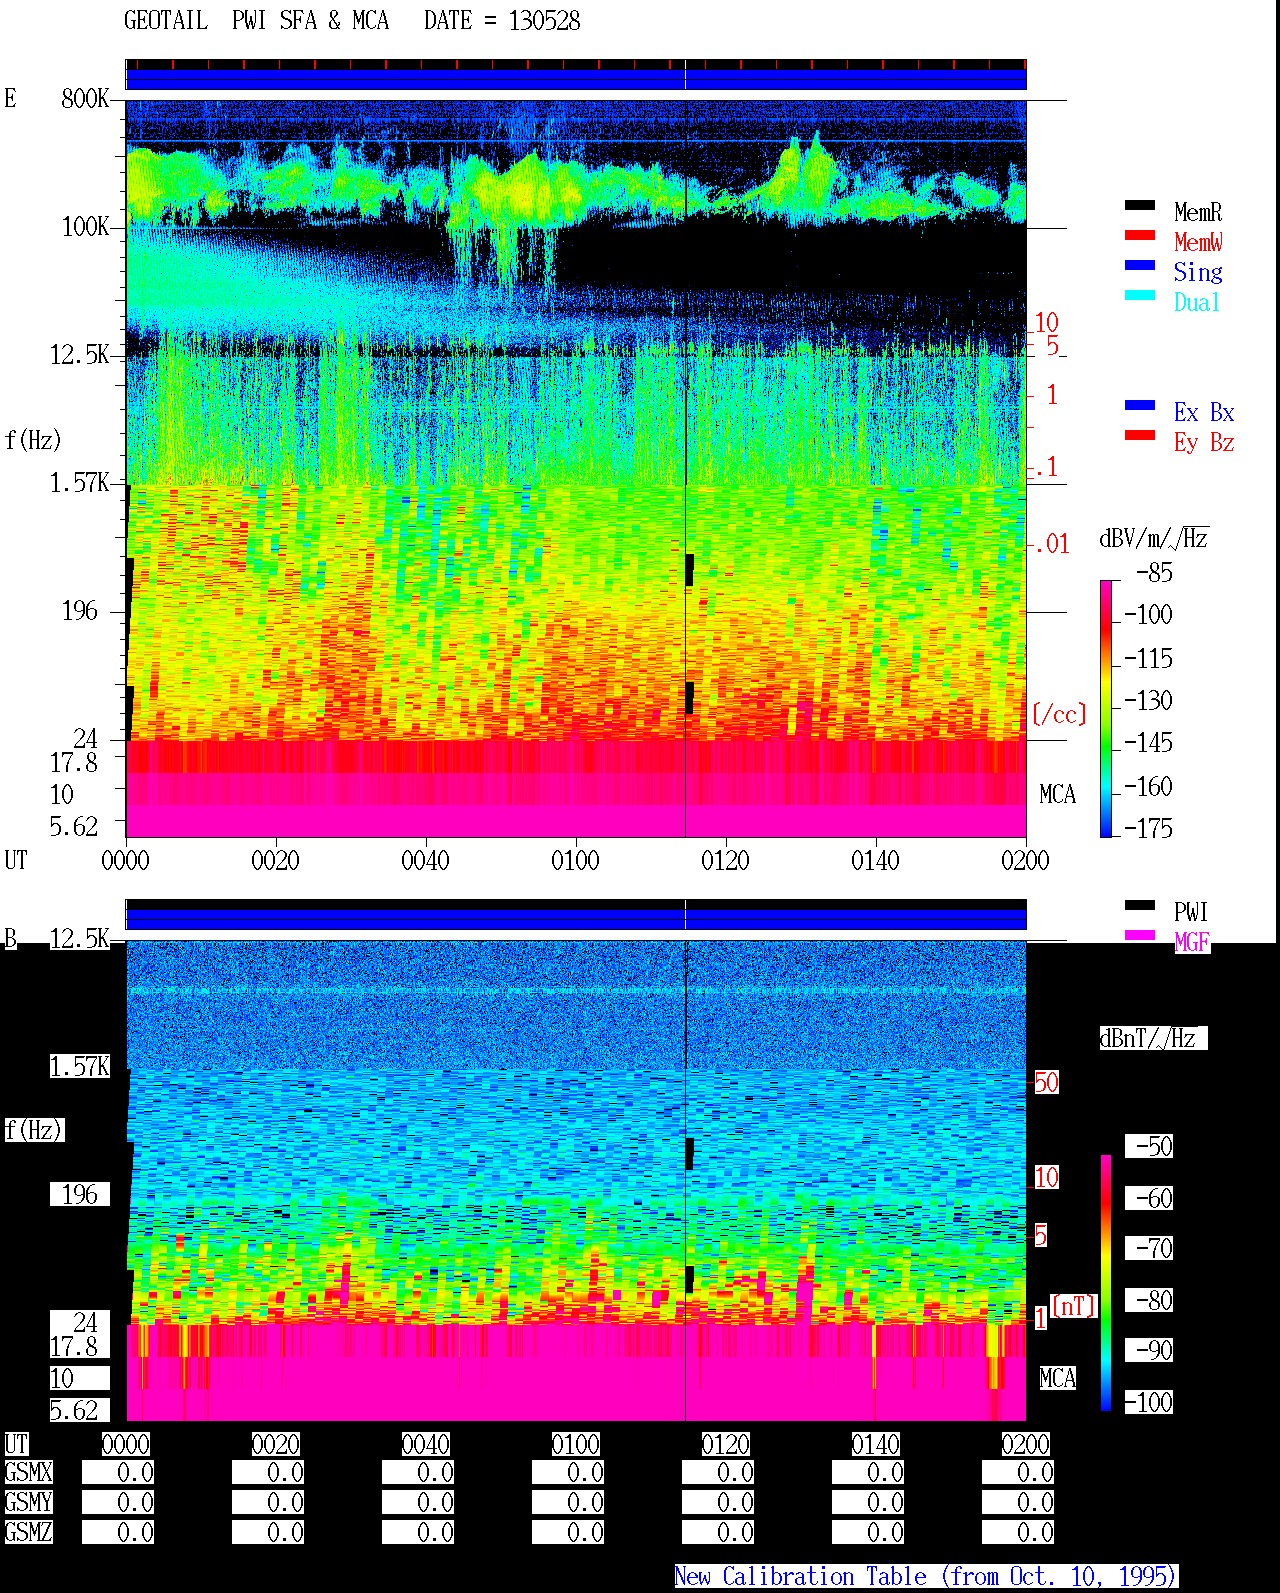
Task: Click the cyan Dual legend swatch
Action: 1140,295
